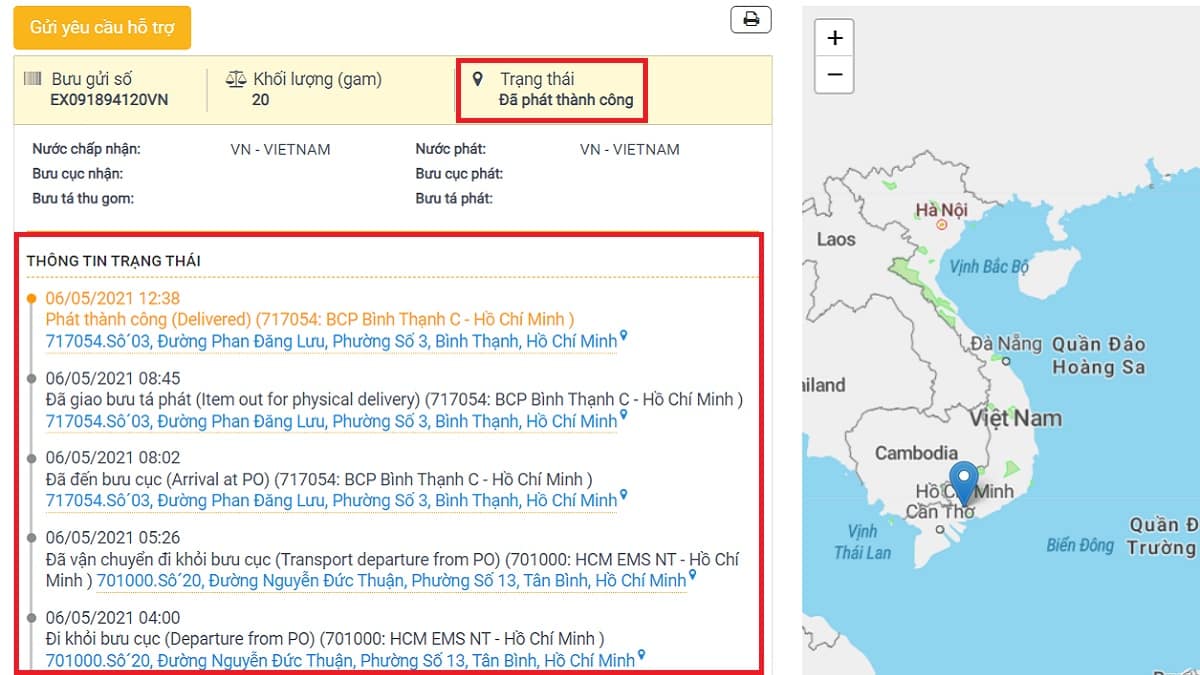Click the printer icon button
This screenshot has height=675, width=1200.
(x=751, y=19)
